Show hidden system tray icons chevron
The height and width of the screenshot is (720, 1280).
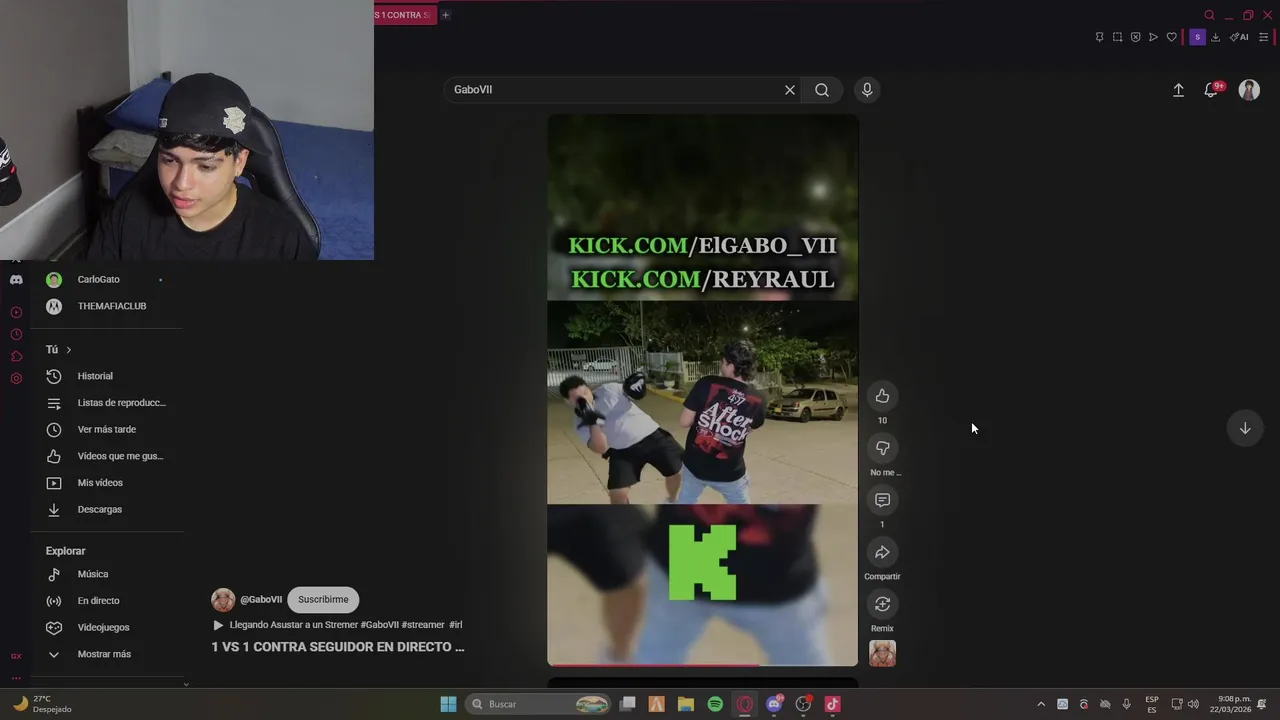[1041, 704]
